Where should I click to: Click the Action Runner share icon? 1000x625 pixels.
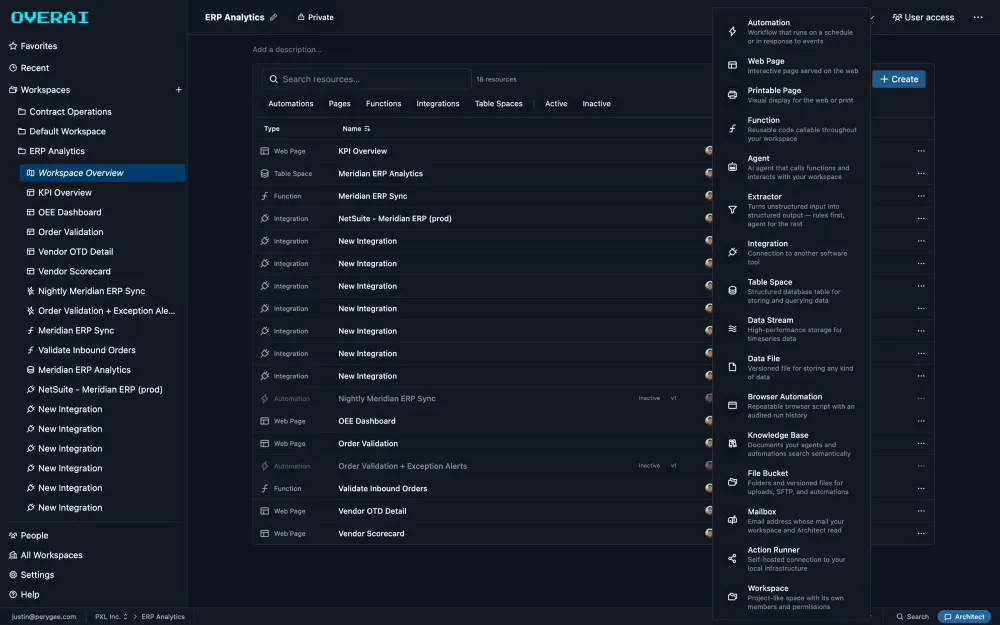tap(732, 559)
